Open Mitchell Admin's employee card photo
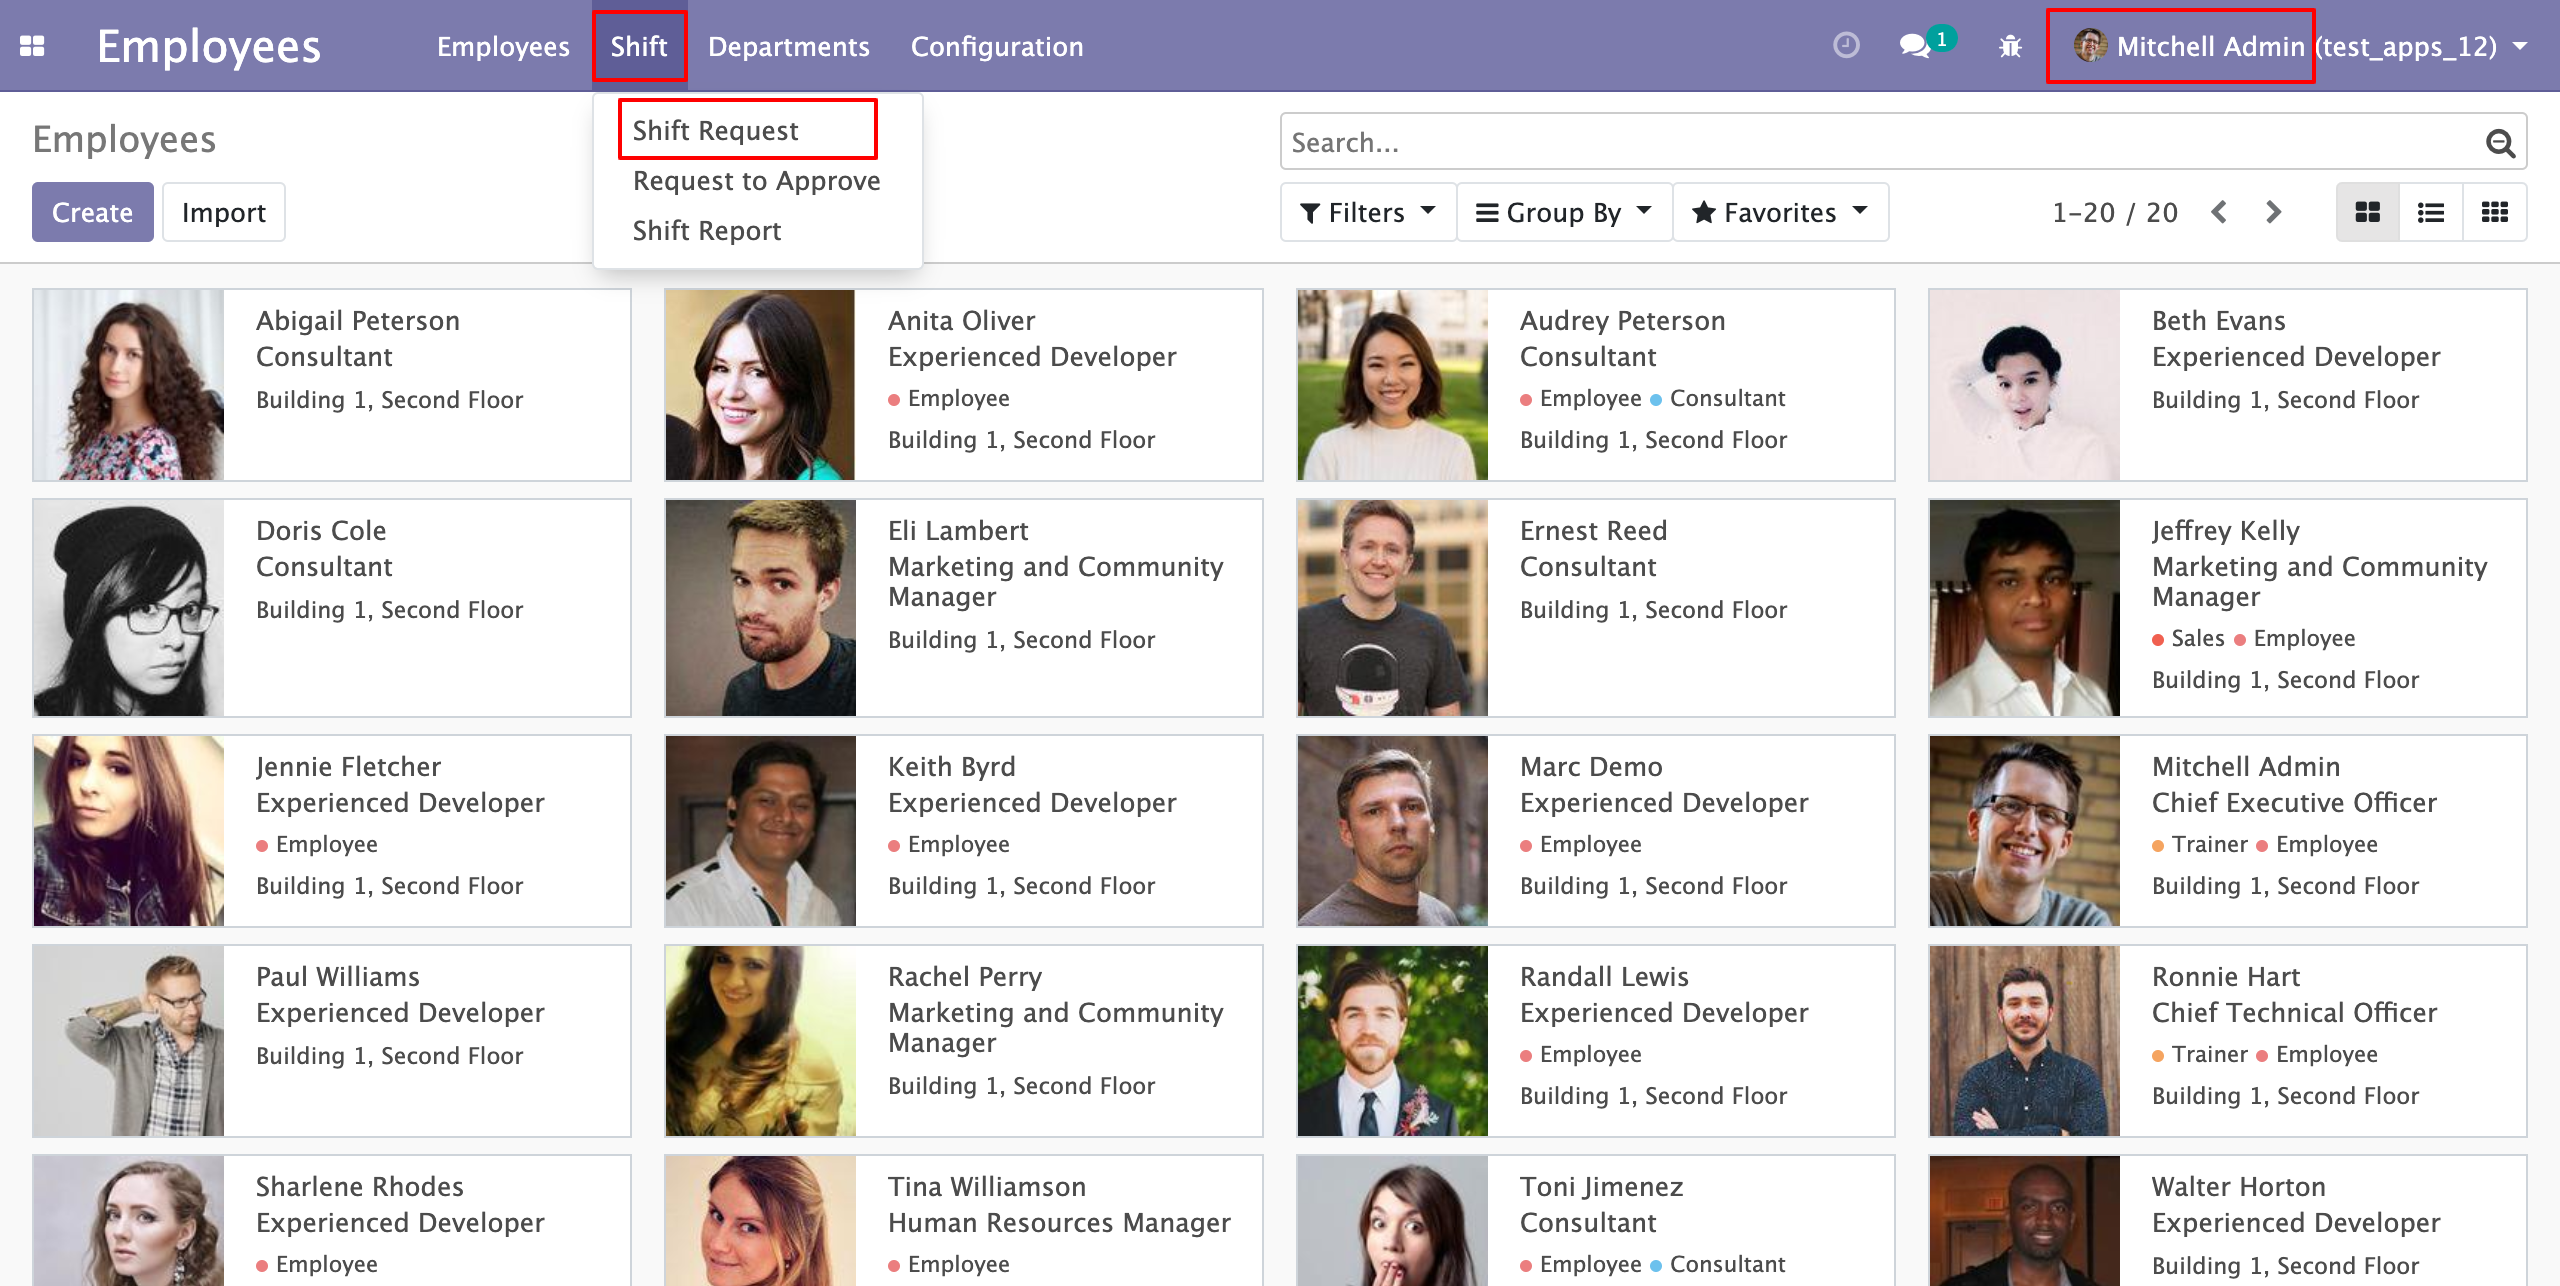 click(2024, 831)
